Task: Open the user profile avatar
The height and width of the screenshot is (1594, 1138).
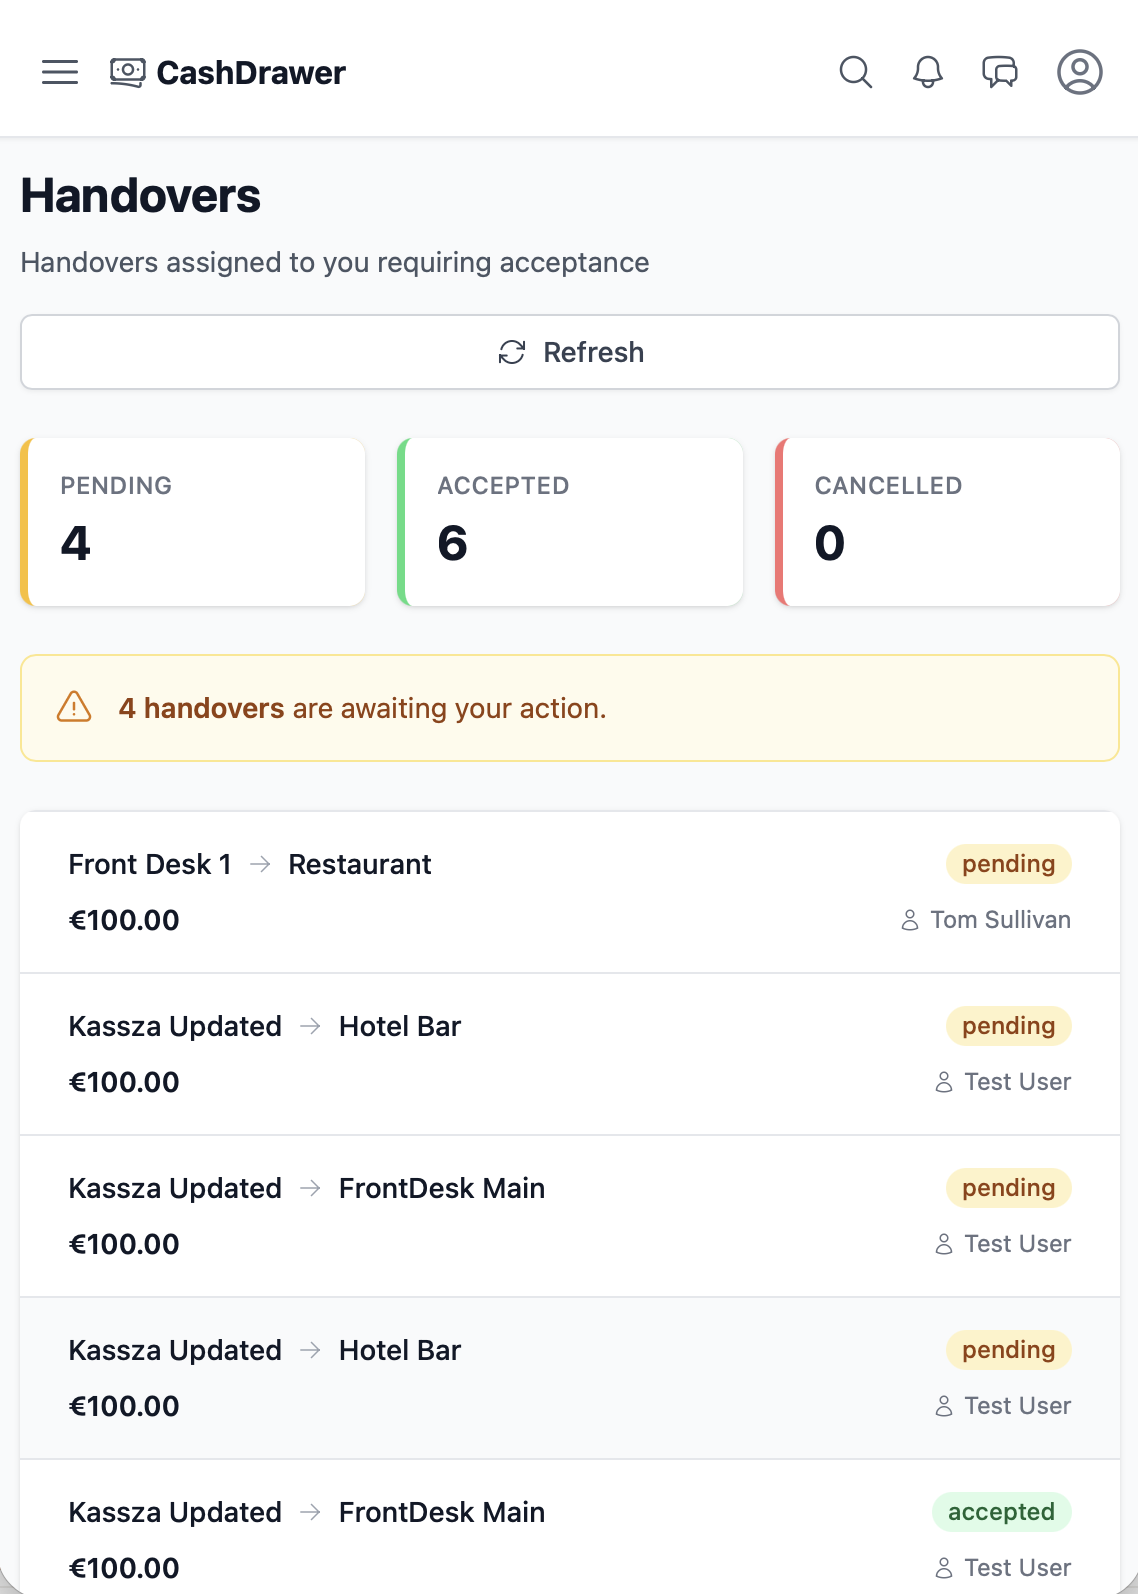Action: [1080, 72]
